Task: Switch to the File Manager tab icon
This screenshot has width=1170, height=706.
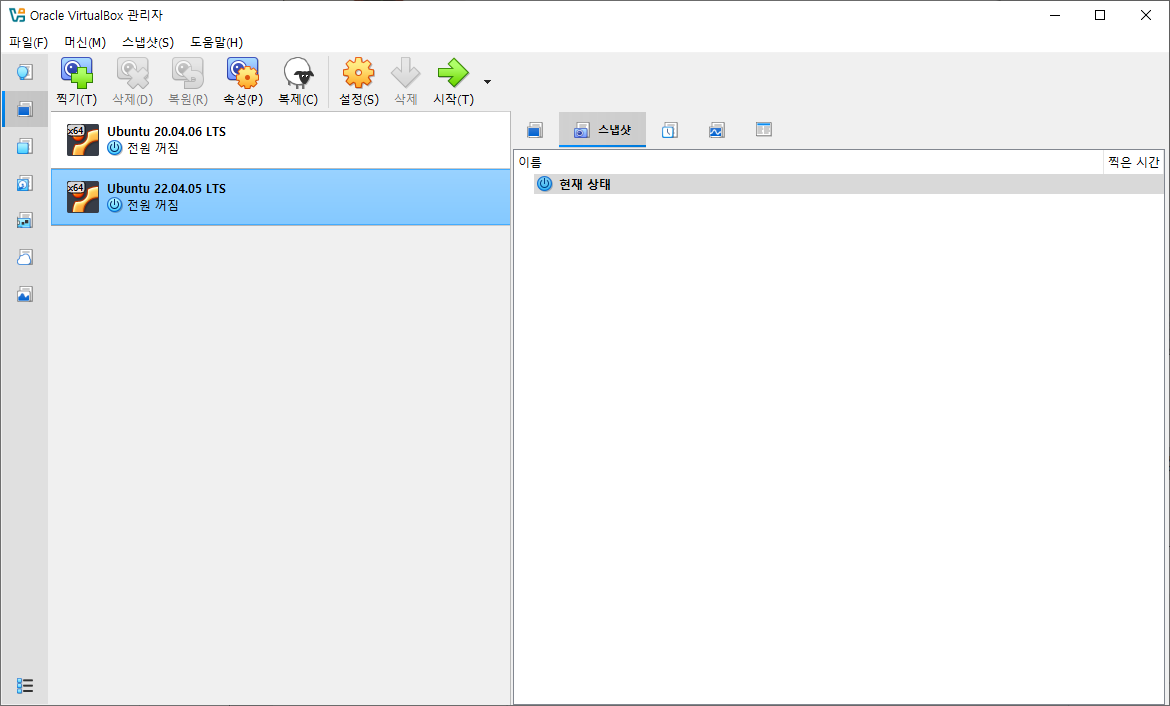Action: coord(763,131)
